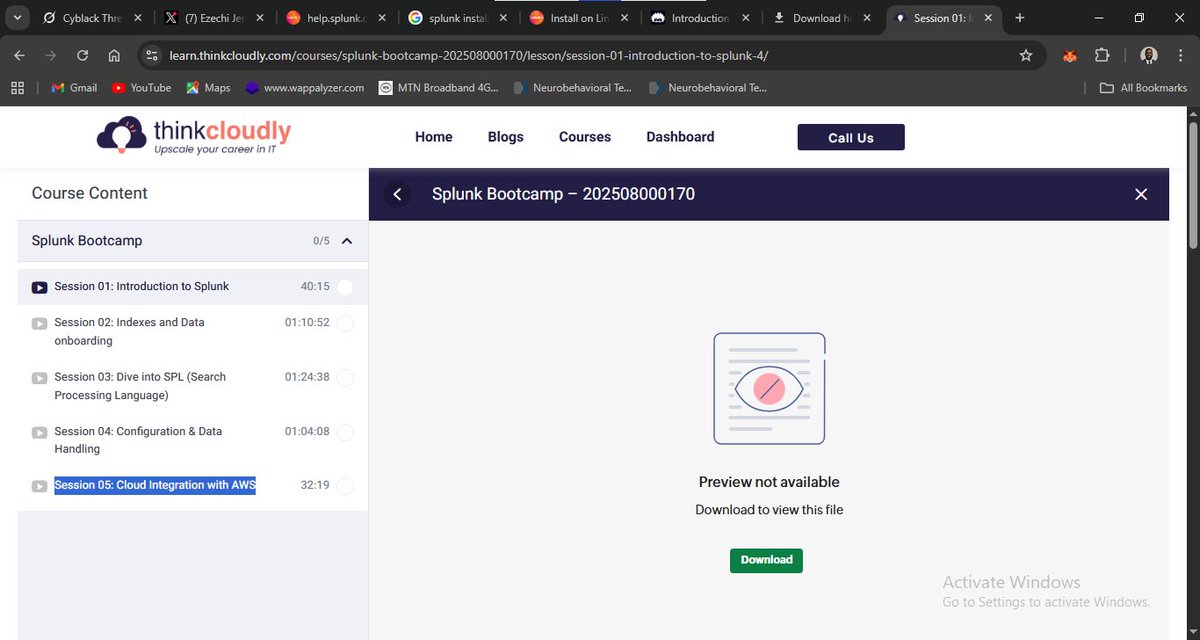The height and width of the screenshot is (640, 1200).
Task: Click the Session 01 play icon
Action: (39, 286)
